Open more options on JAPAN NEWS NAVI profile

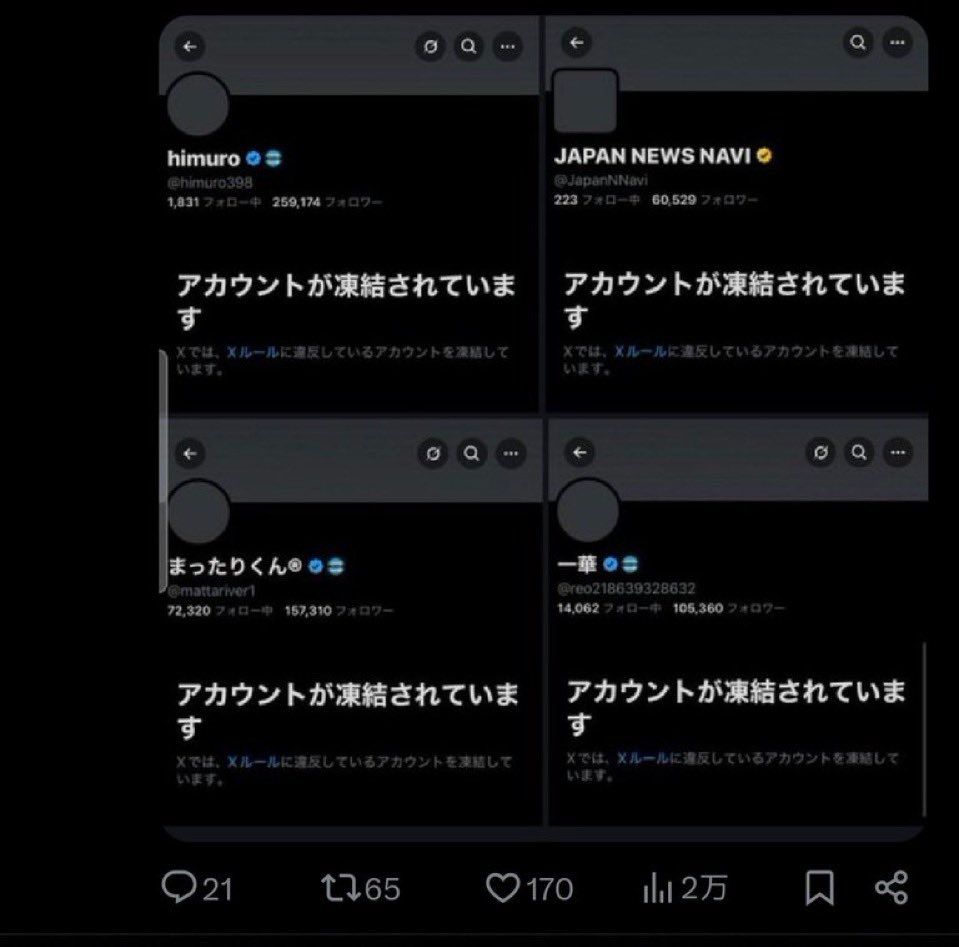point(897,42)
